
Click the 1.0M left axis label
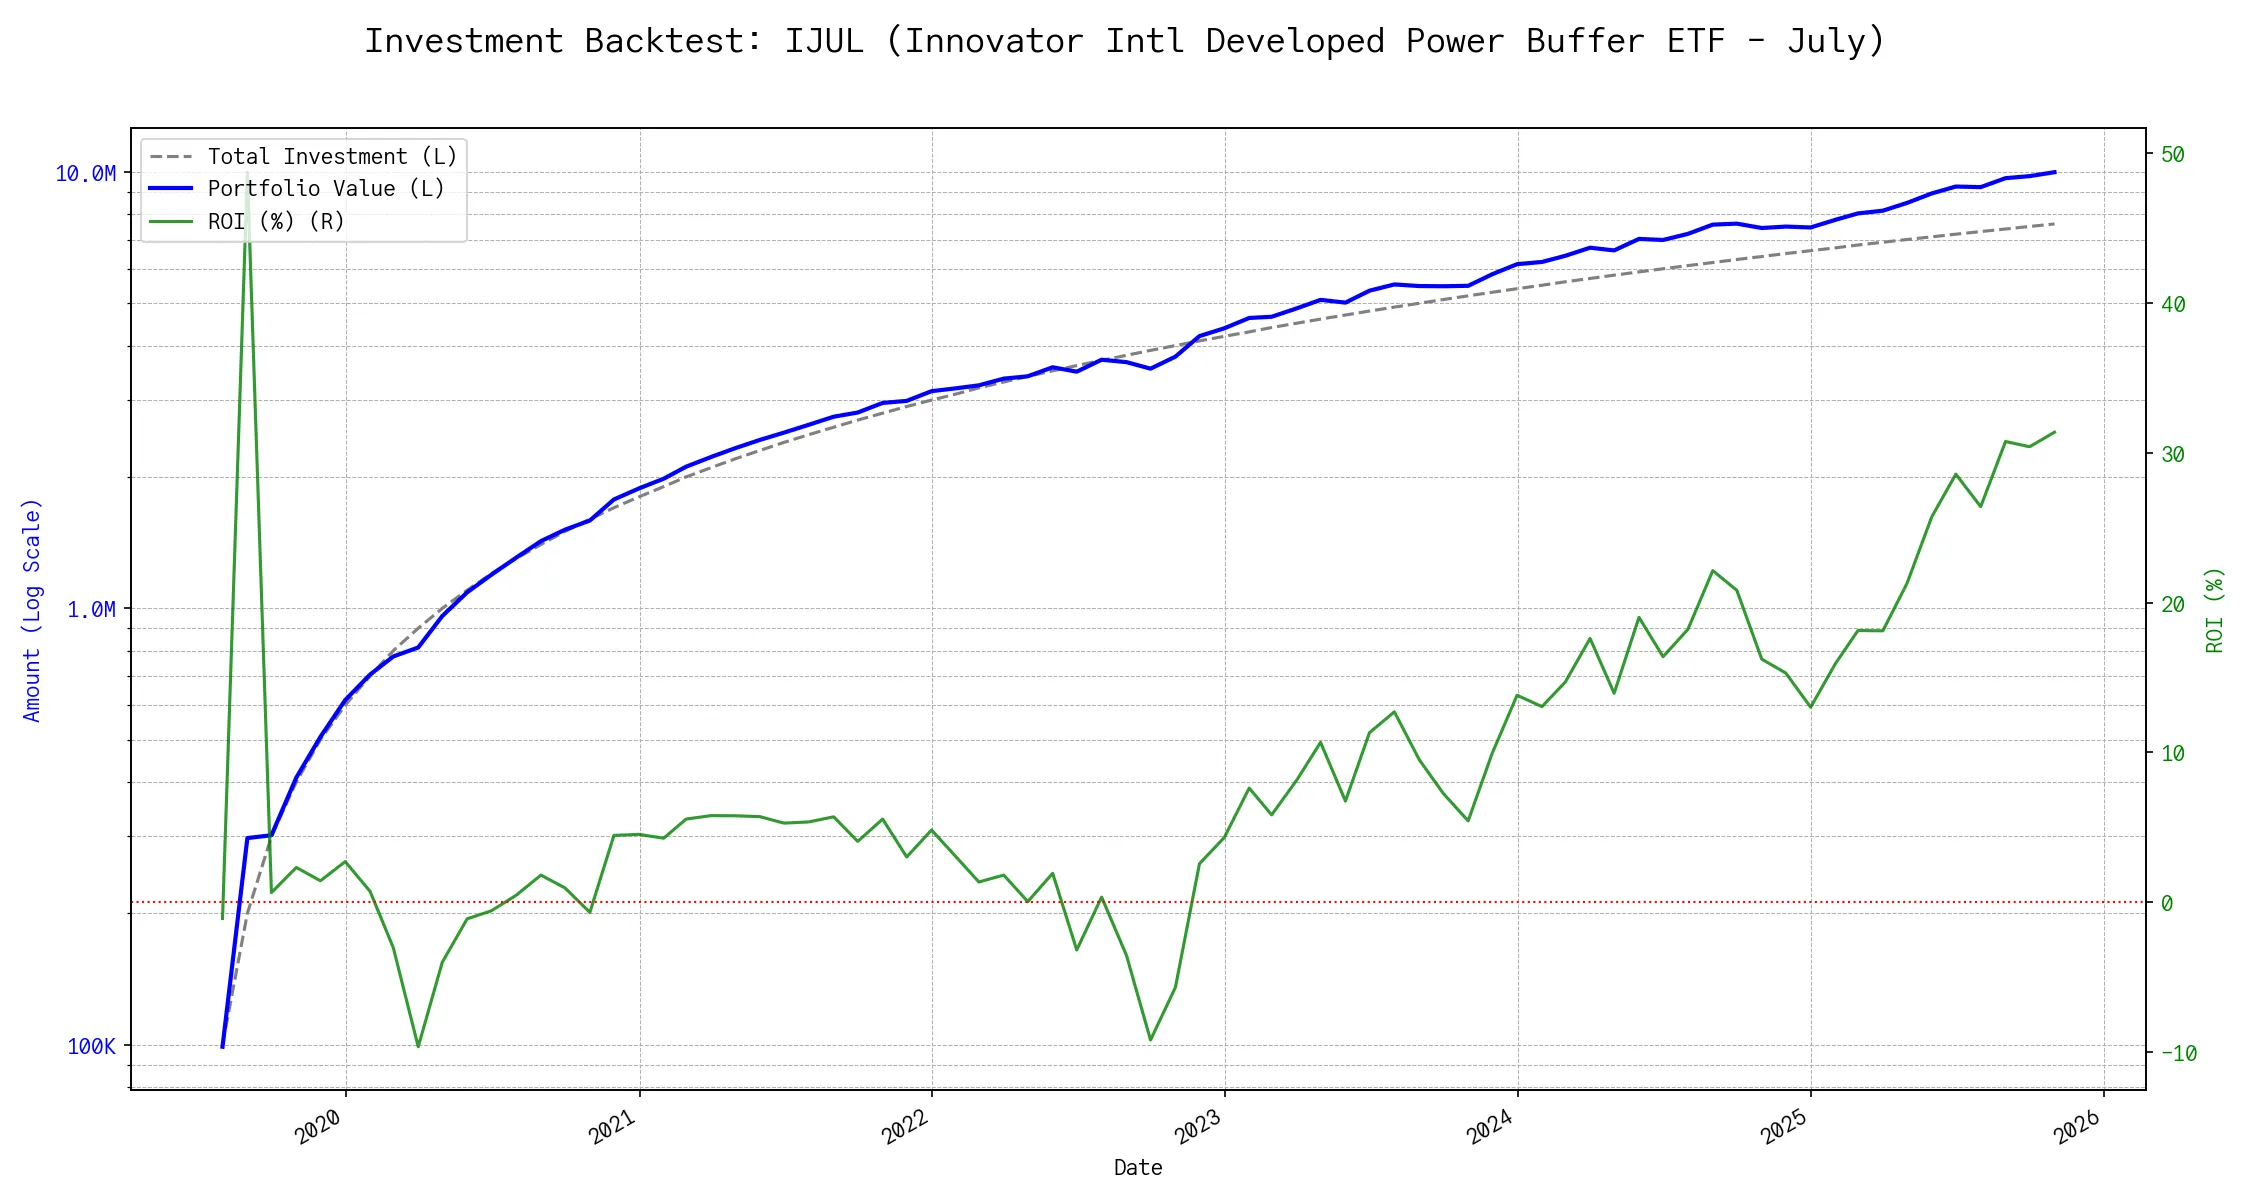point(91,610)
